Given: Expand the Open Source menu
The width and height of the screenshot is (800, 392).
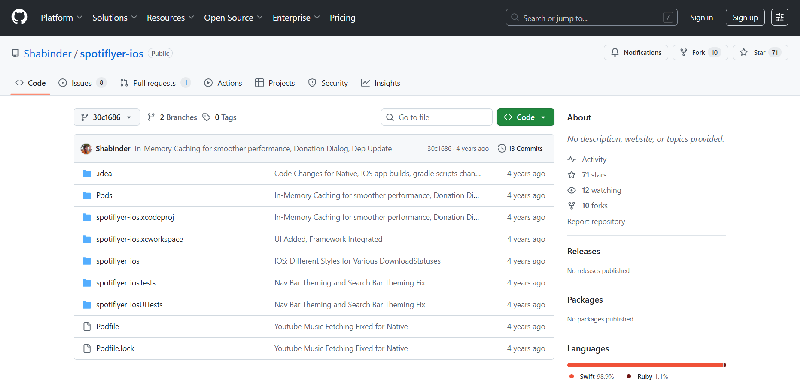Looking at the screenshot, I should click(233, 18).
